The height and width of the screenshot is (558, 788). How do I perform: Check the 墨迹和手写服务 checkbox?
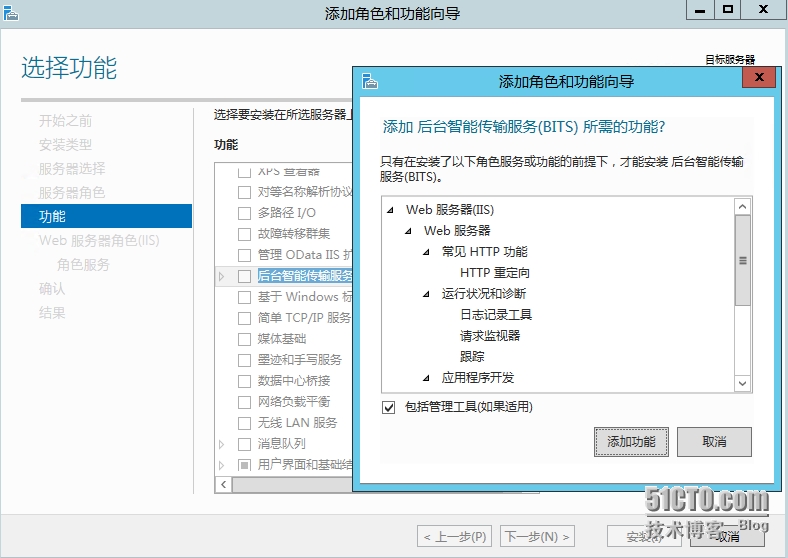[x=244, y=360]
